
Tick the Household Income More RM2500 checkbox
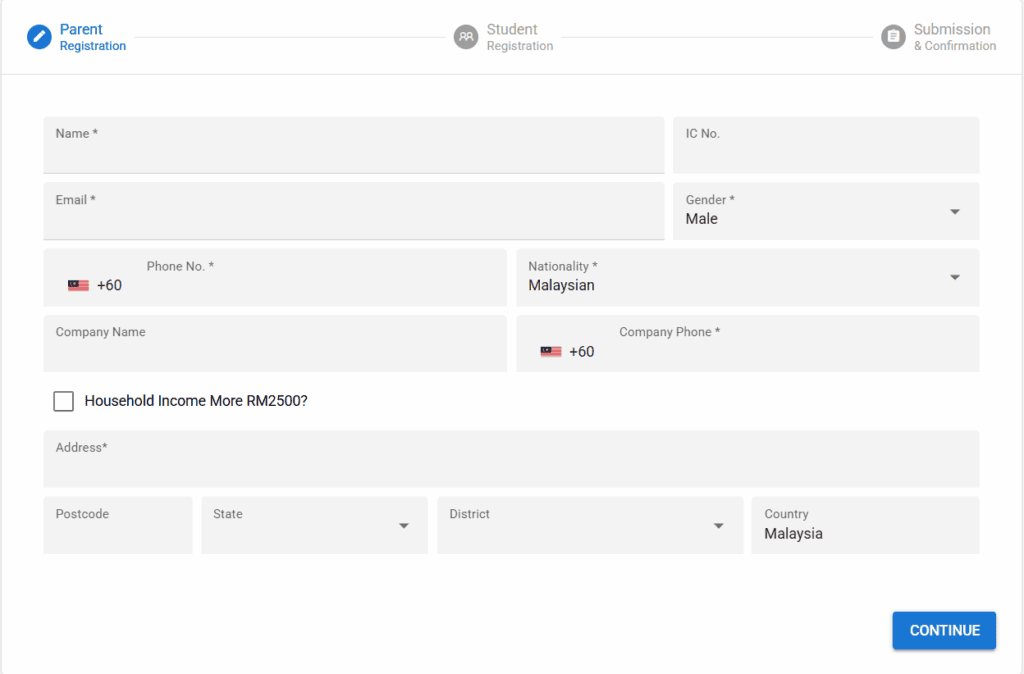[63, 401]
